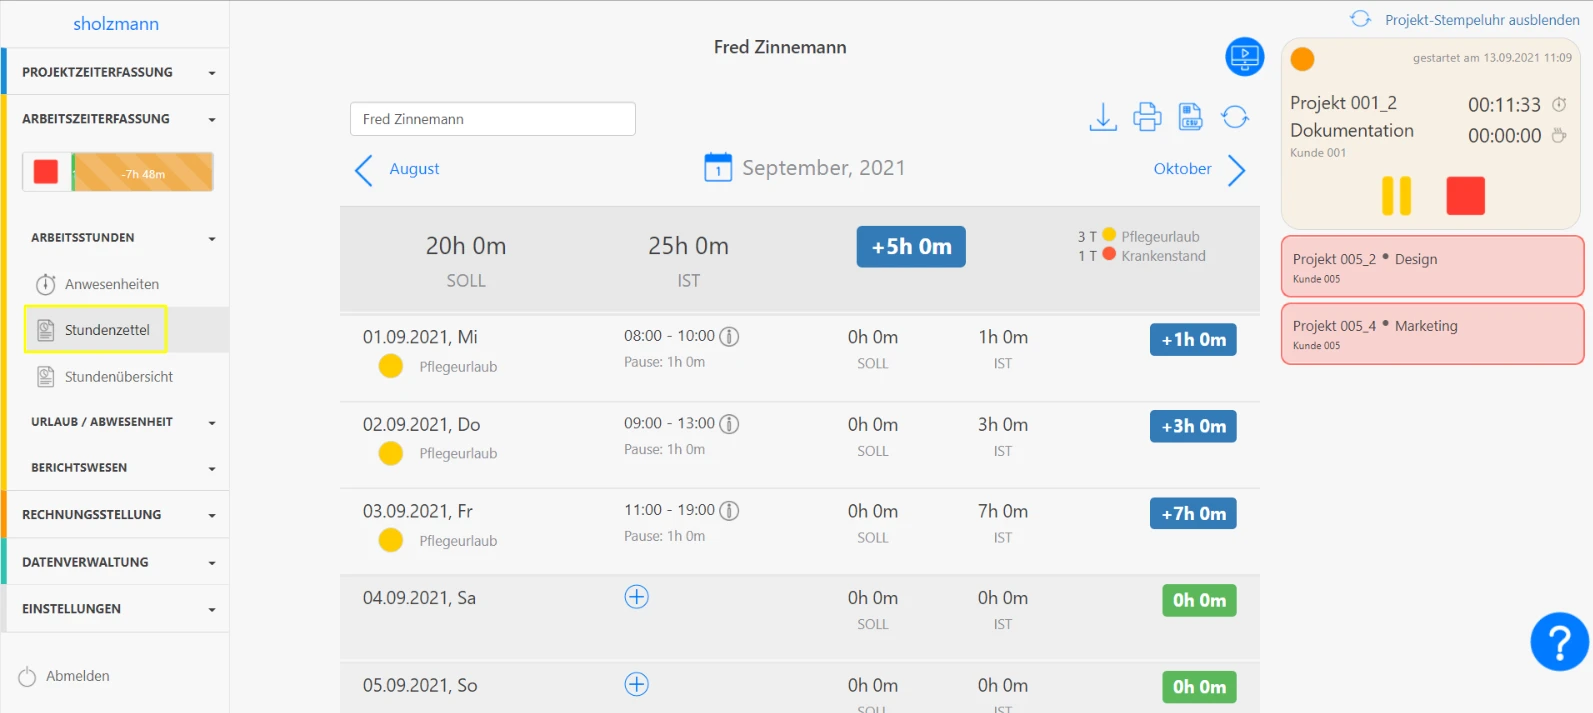
Task: Click the download timesheet icon
Action: [x=1102, y=117]
